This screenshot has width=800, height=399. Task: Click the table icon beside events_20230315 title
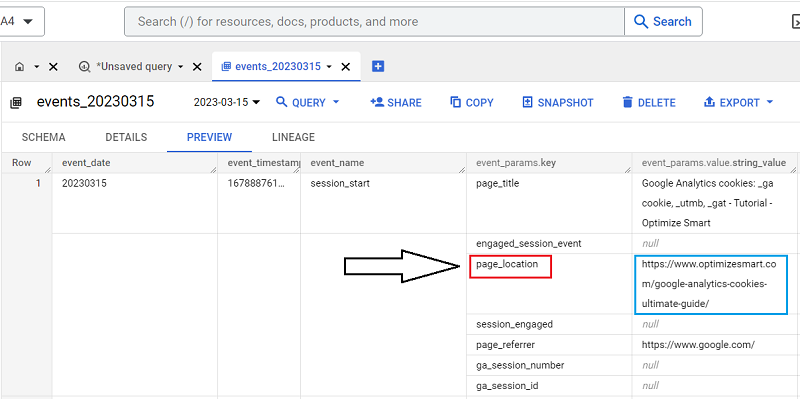pos(16,103)
